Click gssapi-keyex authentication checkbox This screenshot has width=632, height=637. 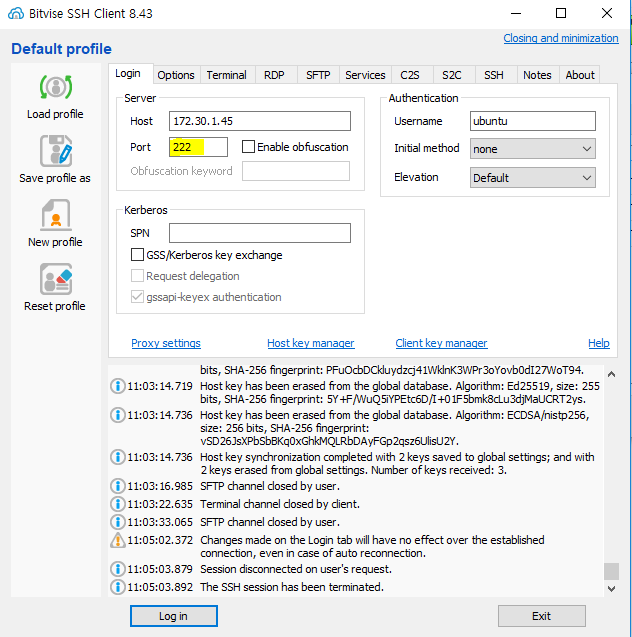(137, 297)
